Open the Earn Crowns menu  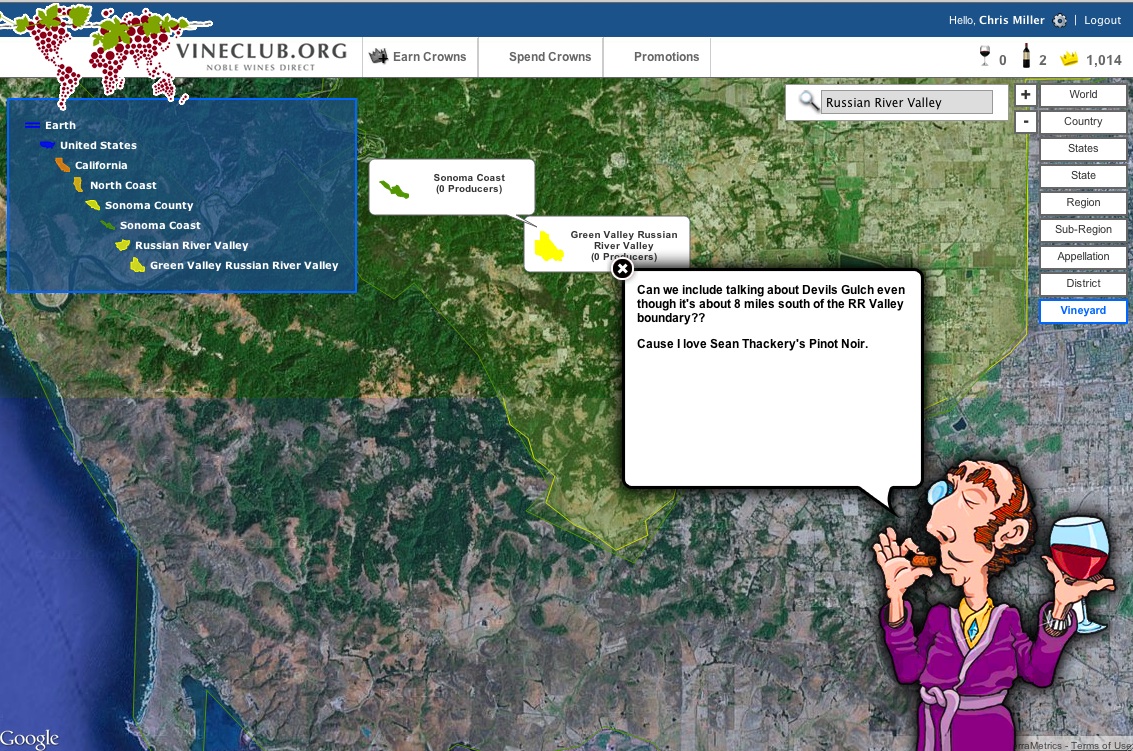(419, 57)
